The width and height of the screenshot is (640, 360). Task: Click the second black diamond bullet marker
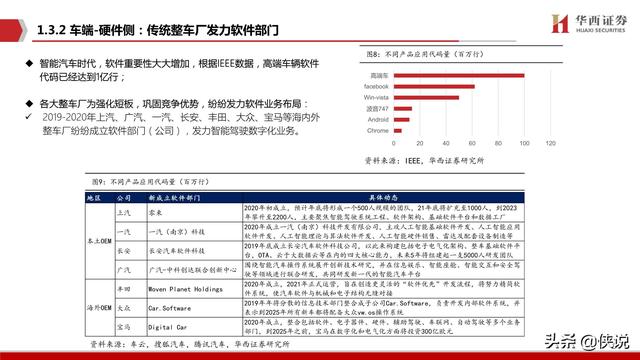(29, 104)
